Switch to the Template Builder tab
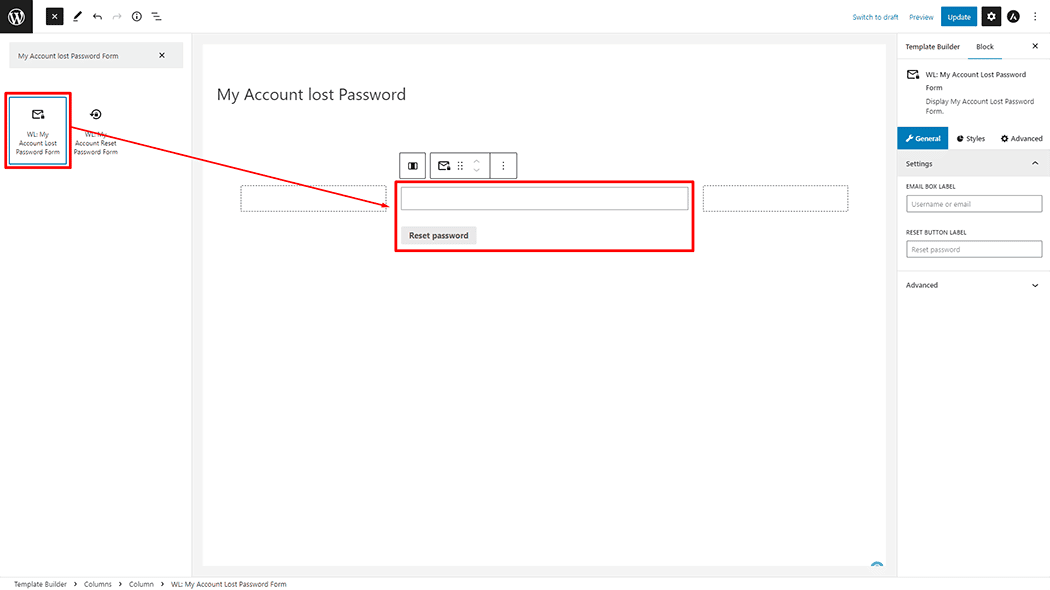1050x590 pixels. coord(932,47)
